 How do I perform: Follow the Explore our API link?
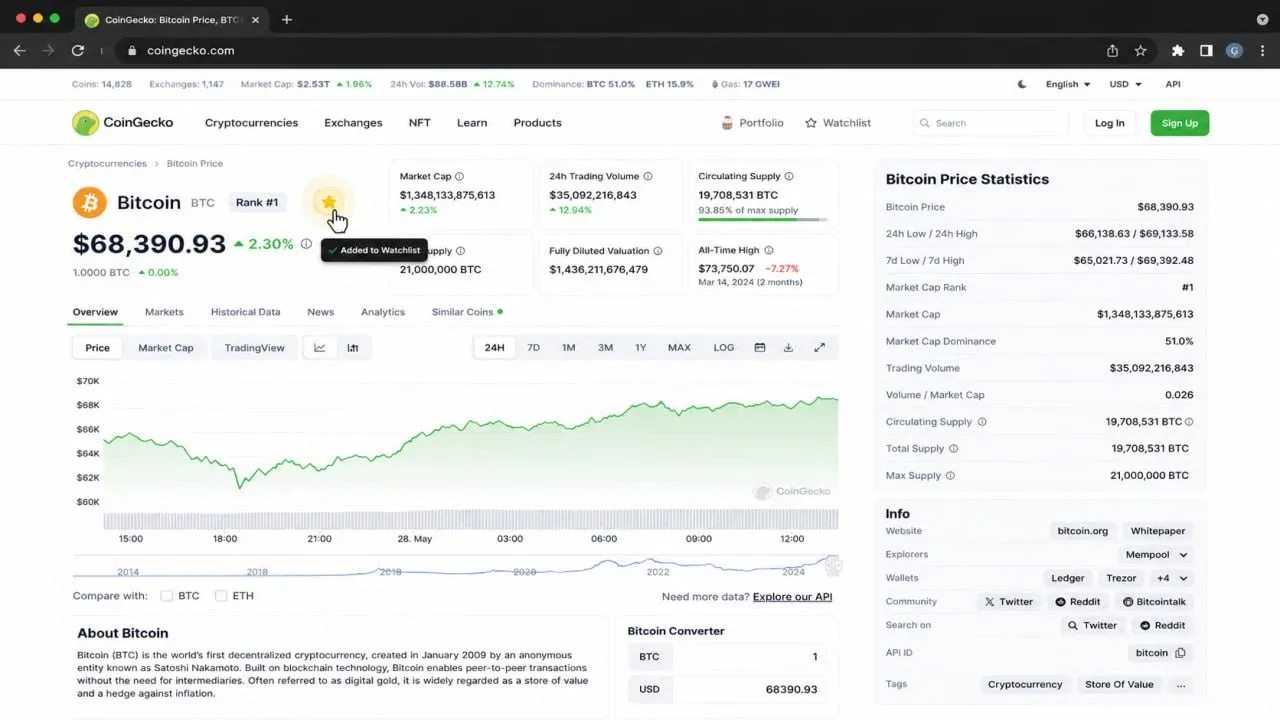792,597
